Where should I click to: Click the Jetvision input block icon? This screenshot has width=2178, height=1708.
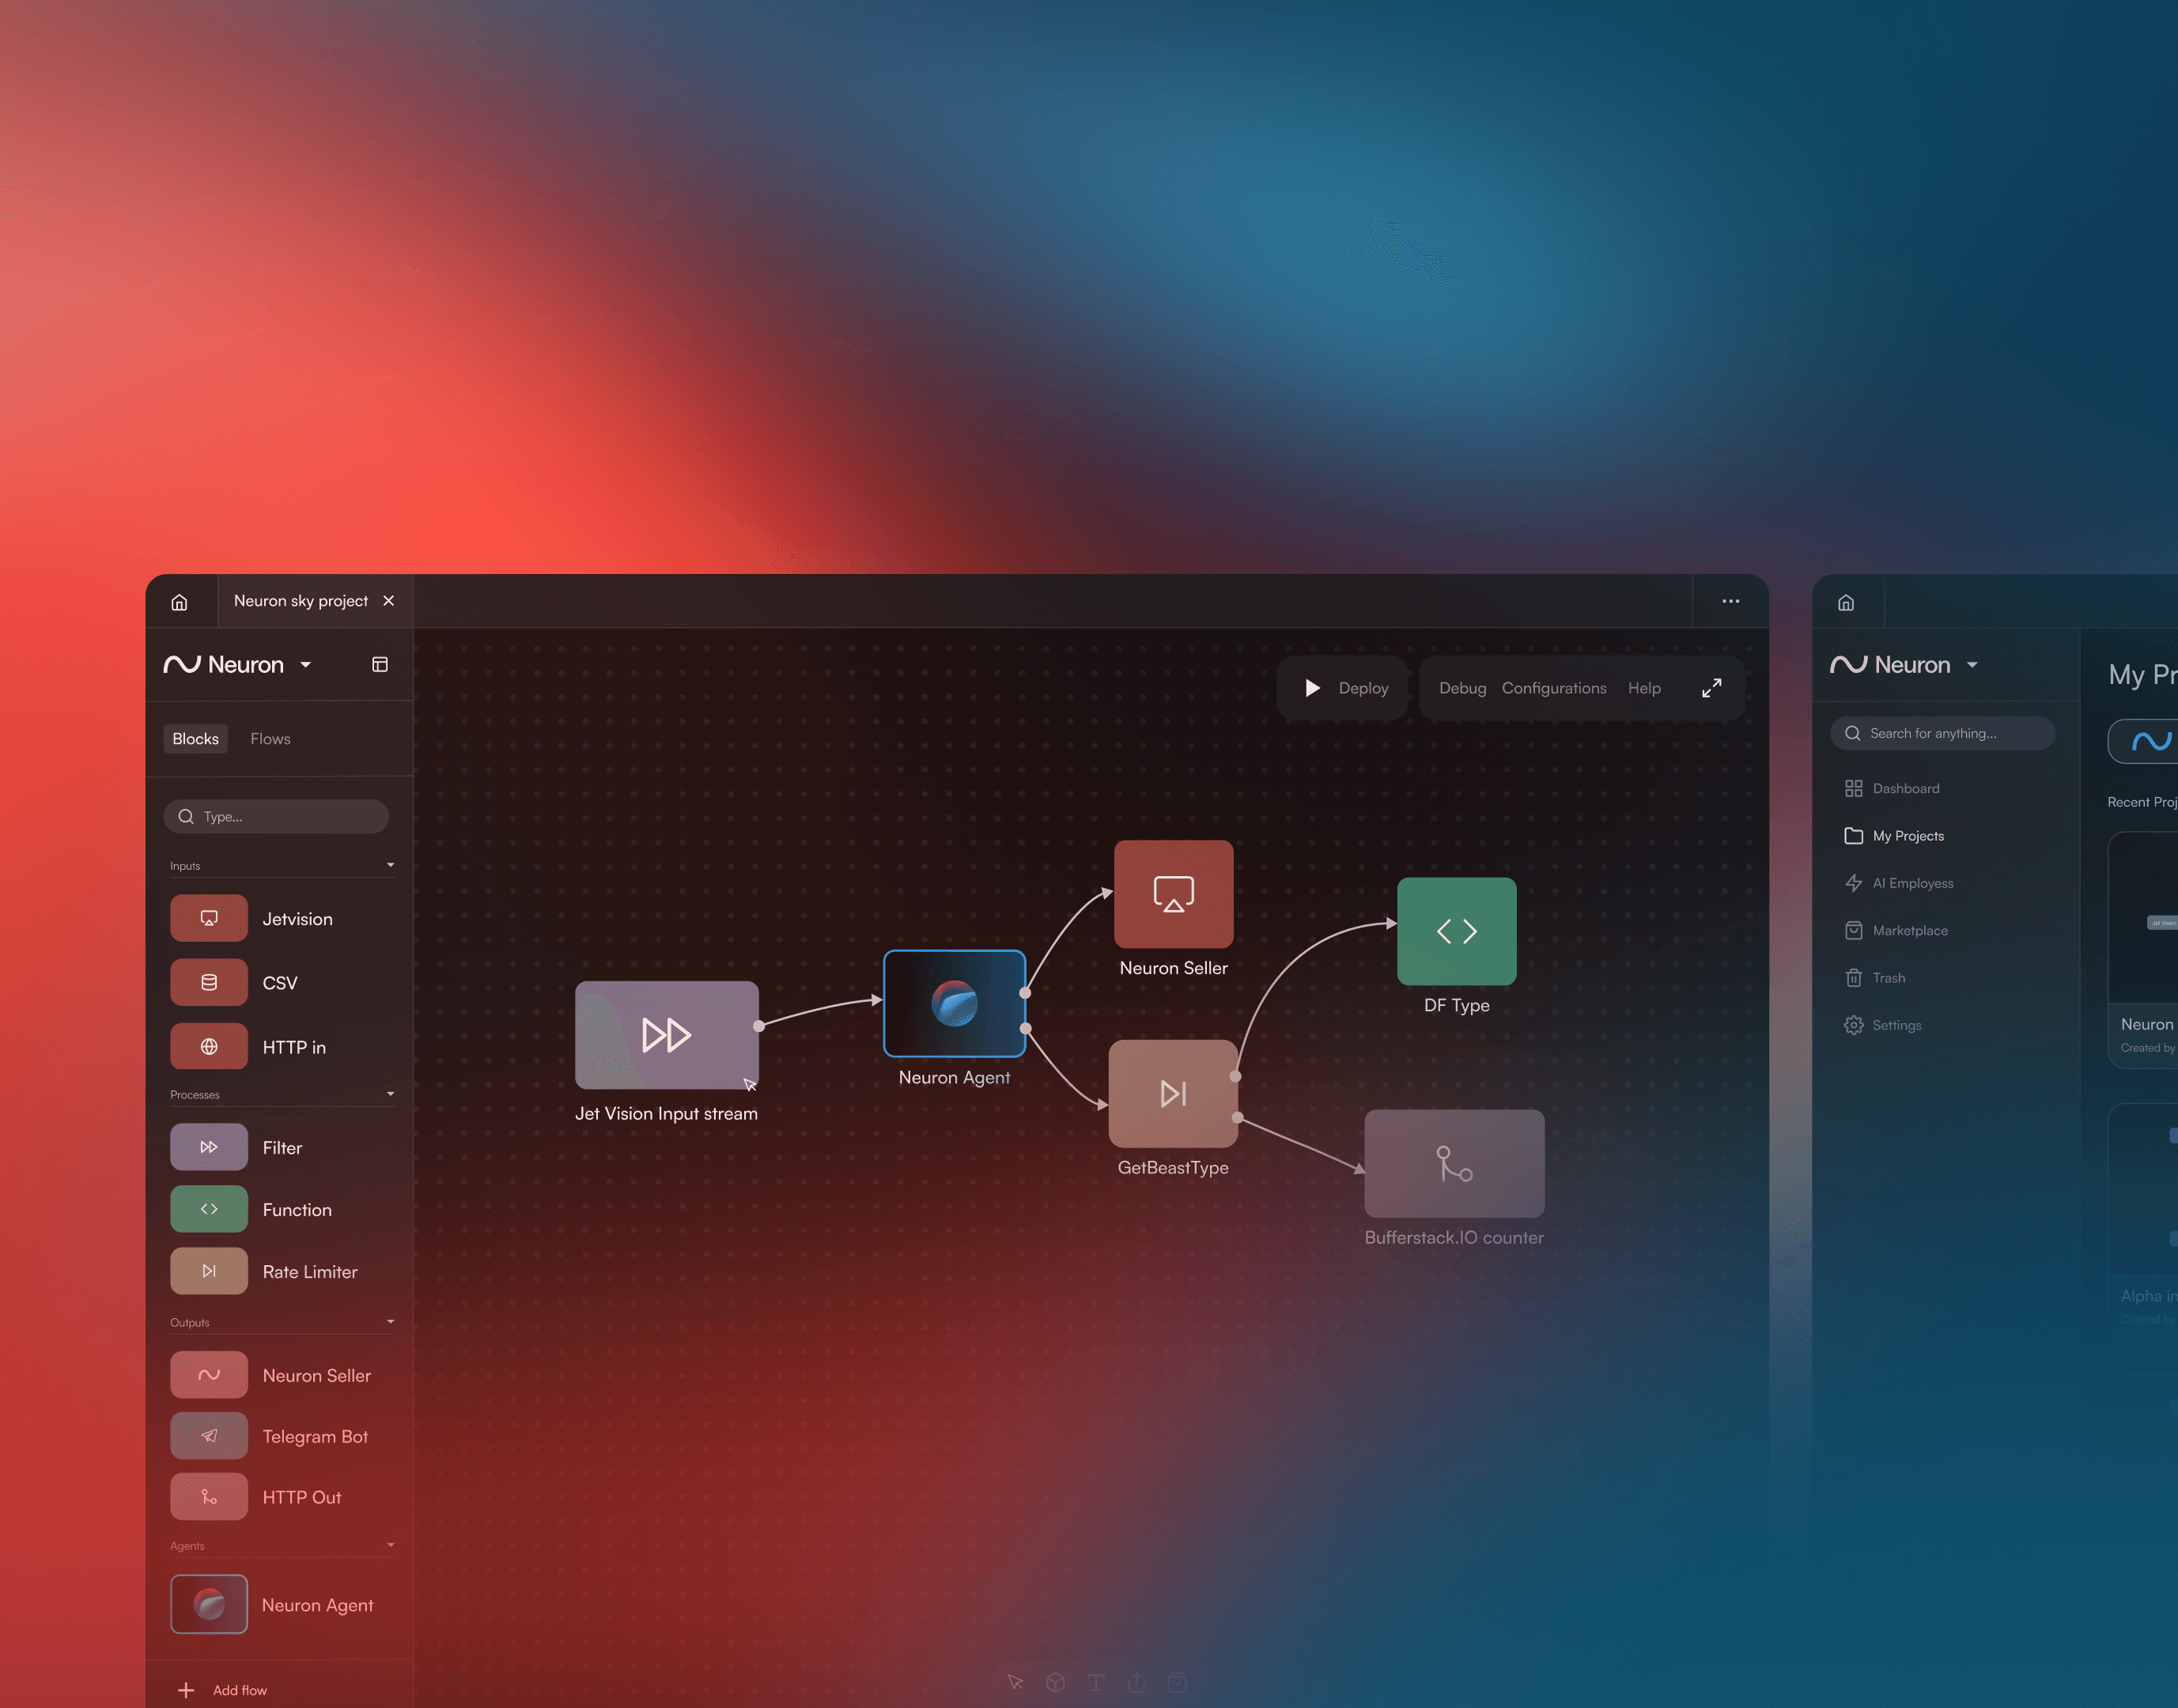click(x=208, y=918)
